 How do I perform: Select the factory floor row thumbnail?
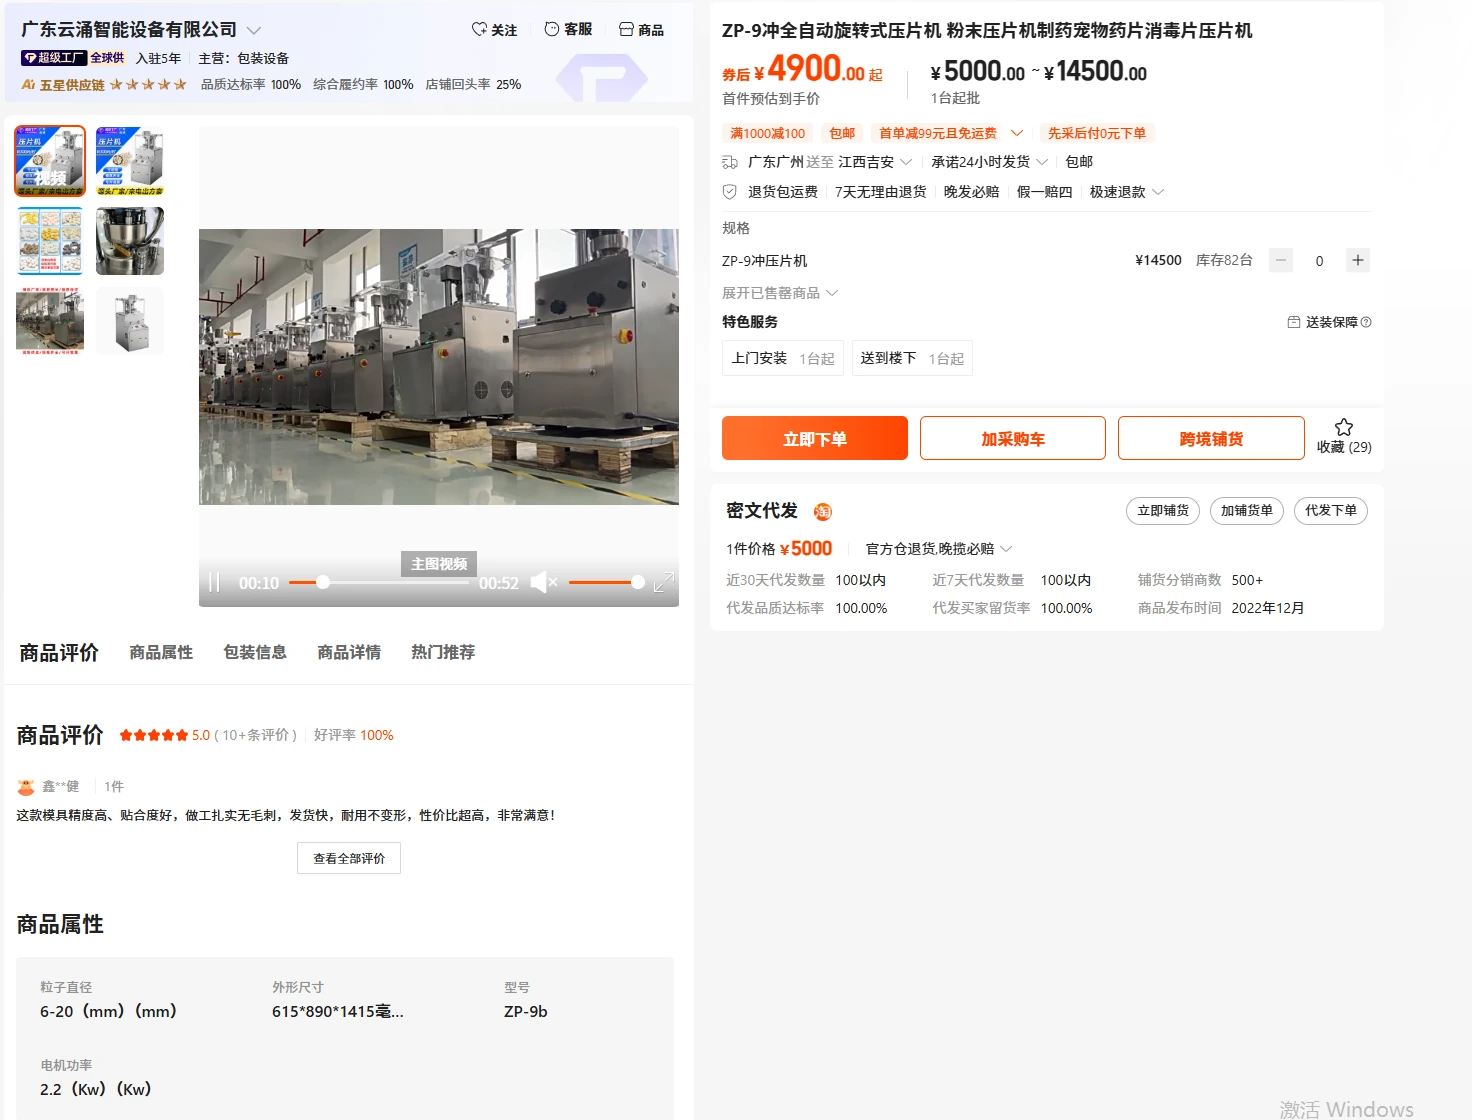click(50, 321)
